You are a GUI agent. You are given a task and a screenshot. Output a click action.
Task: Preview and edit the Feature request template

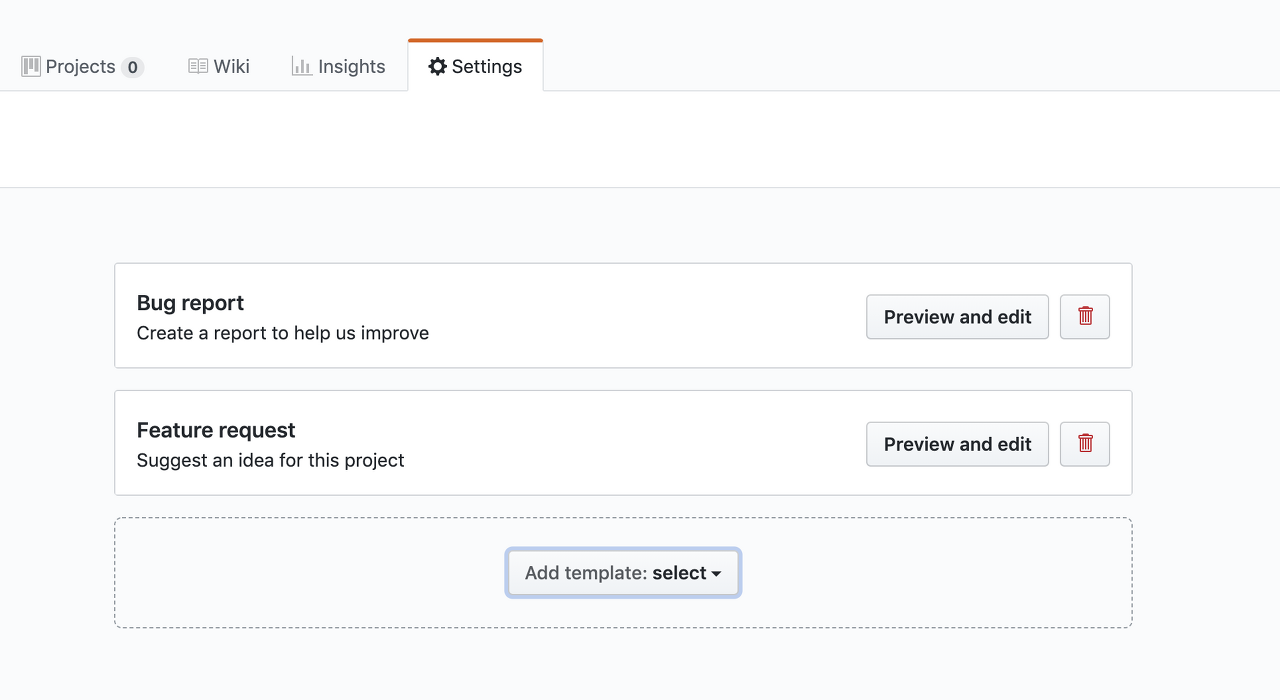click(957, 444)
